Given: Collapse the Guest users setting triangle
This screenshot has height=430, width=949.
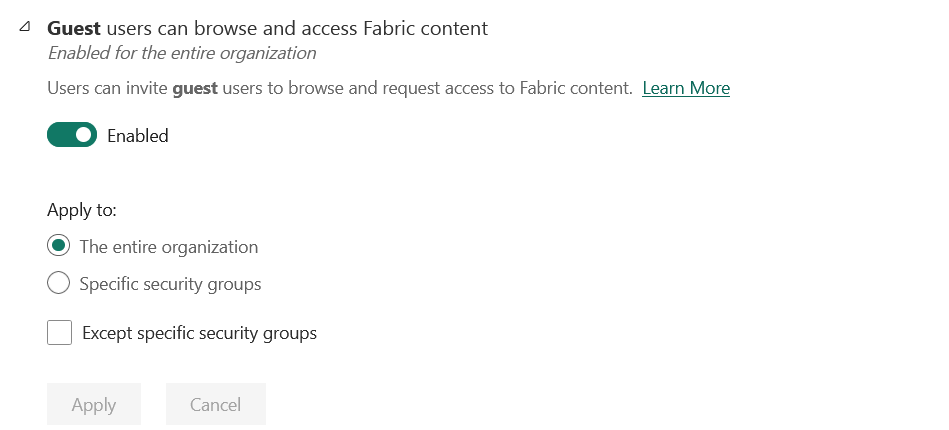Looking at the screenshot, I should [25, 28].
